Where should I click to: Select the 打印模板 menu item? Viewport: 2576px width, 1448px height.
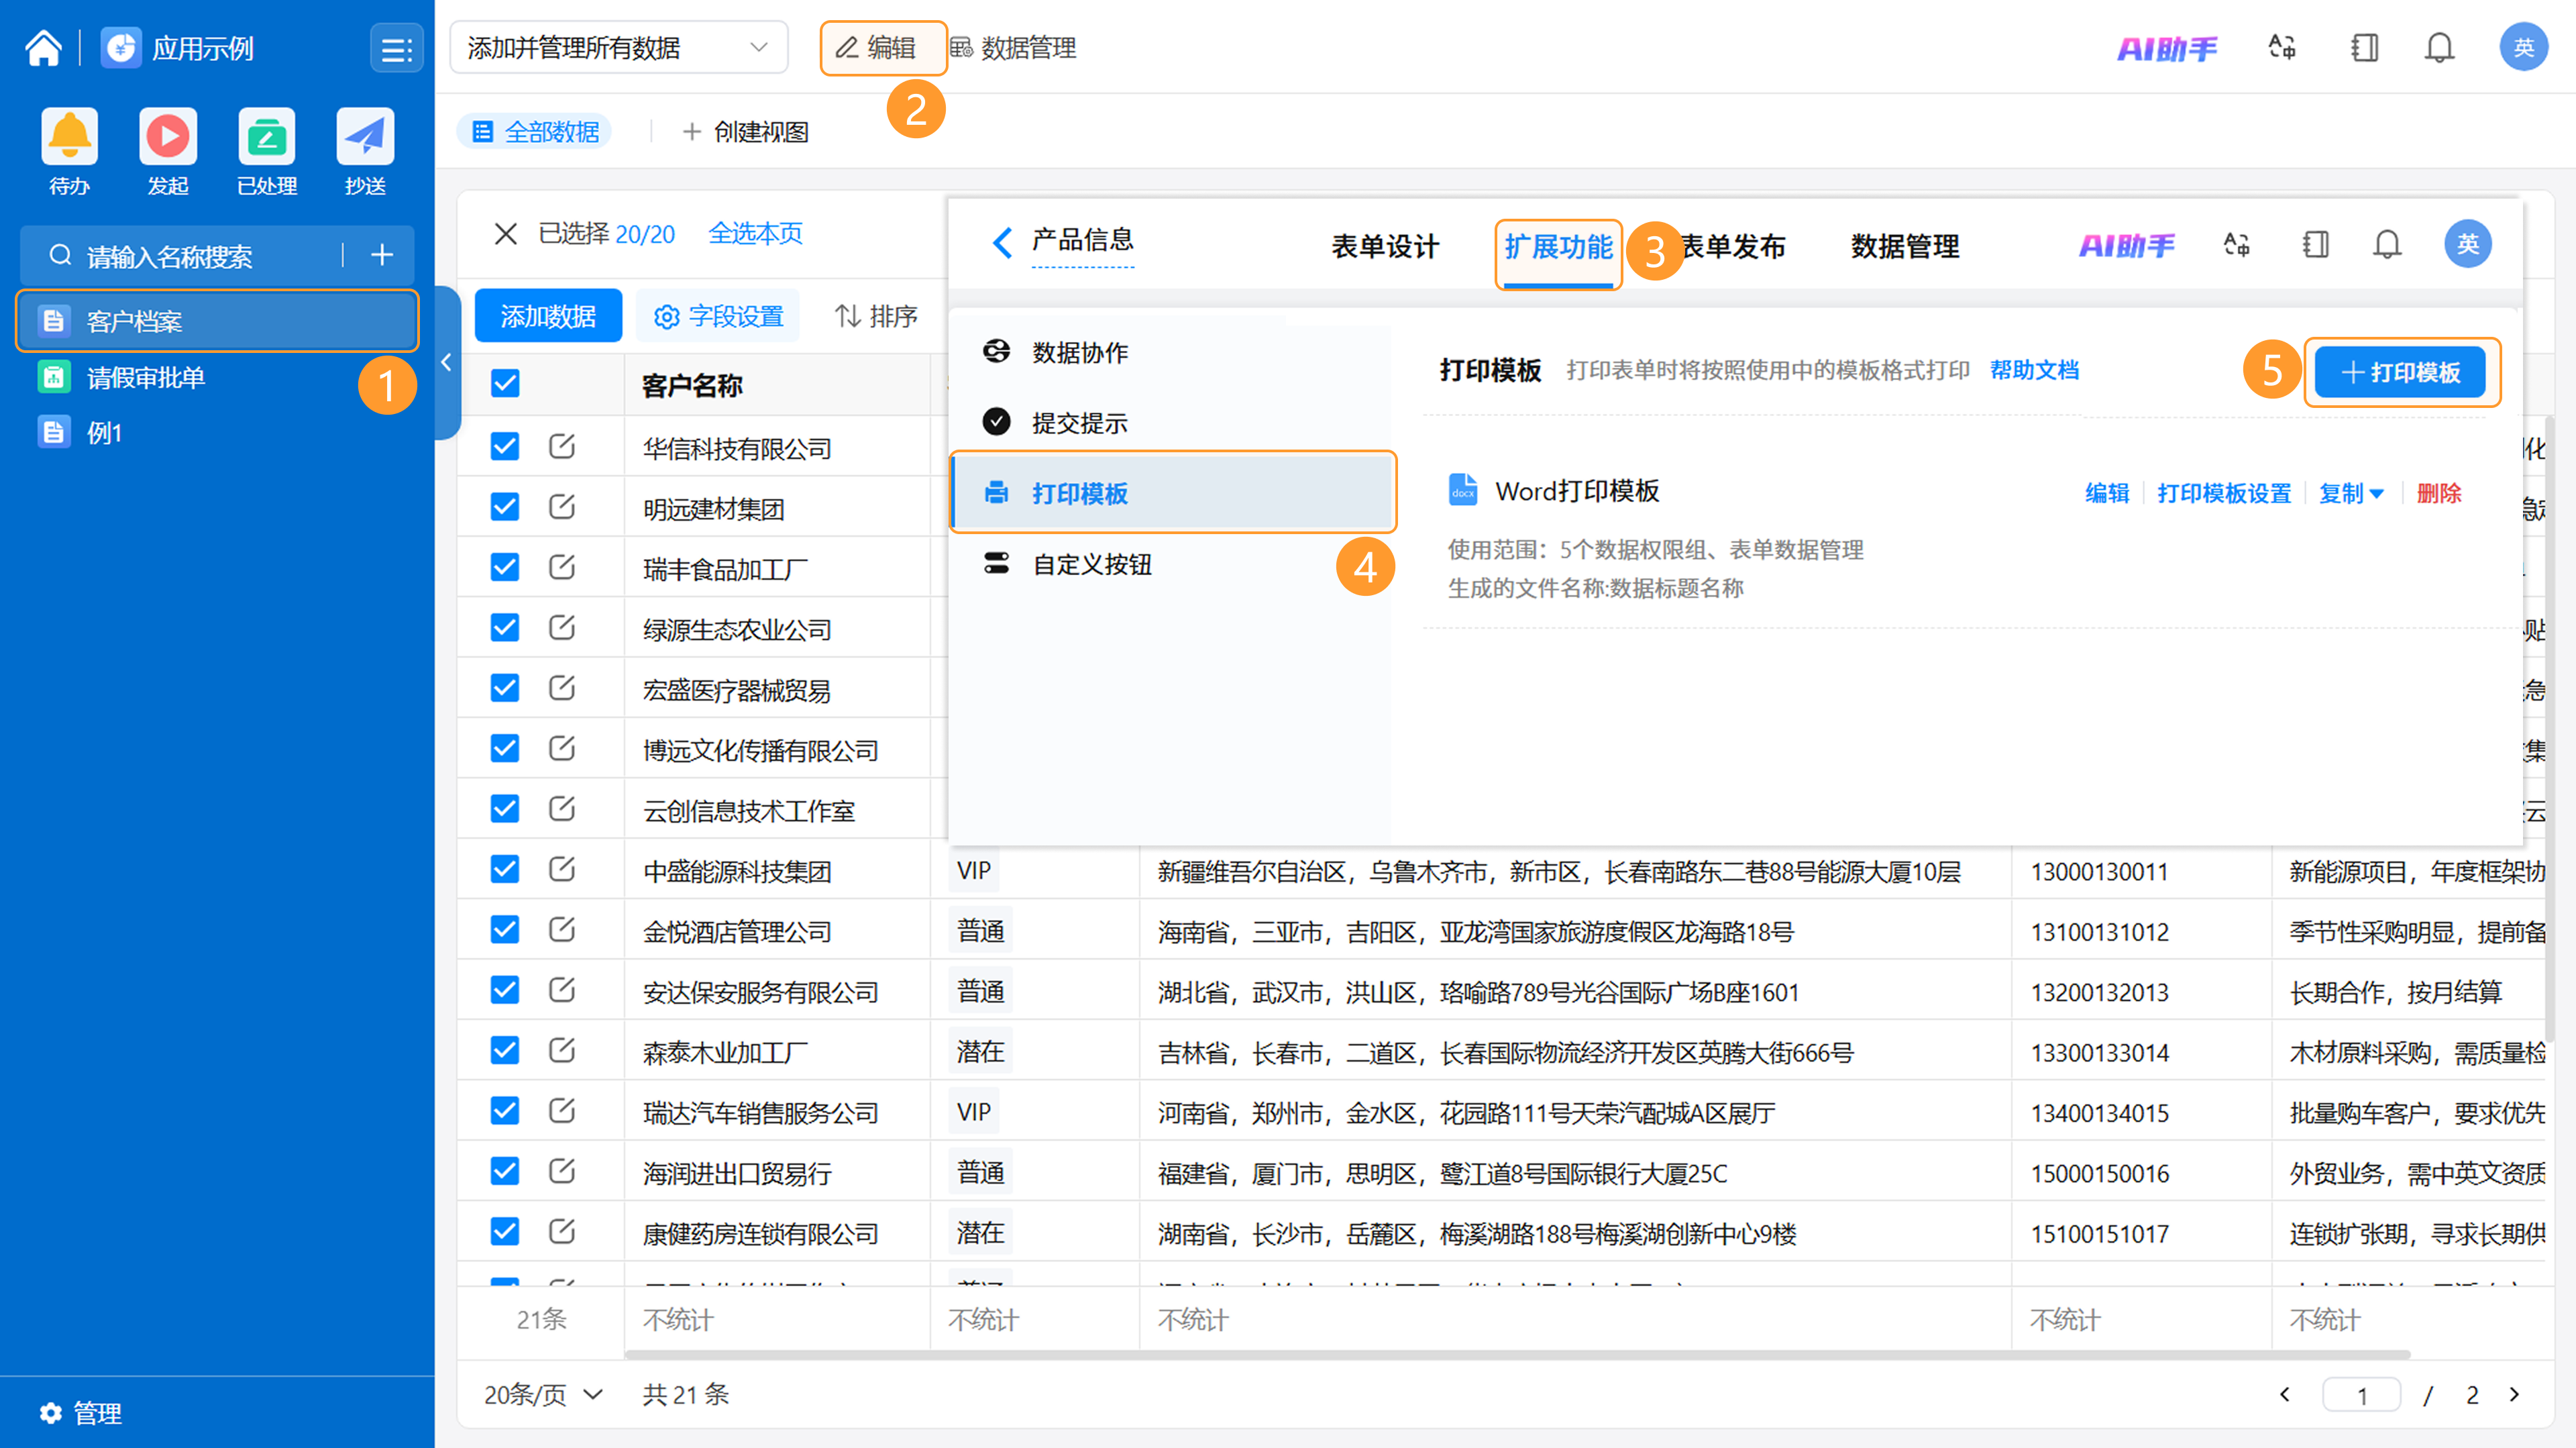click(x=1172, y=493)
